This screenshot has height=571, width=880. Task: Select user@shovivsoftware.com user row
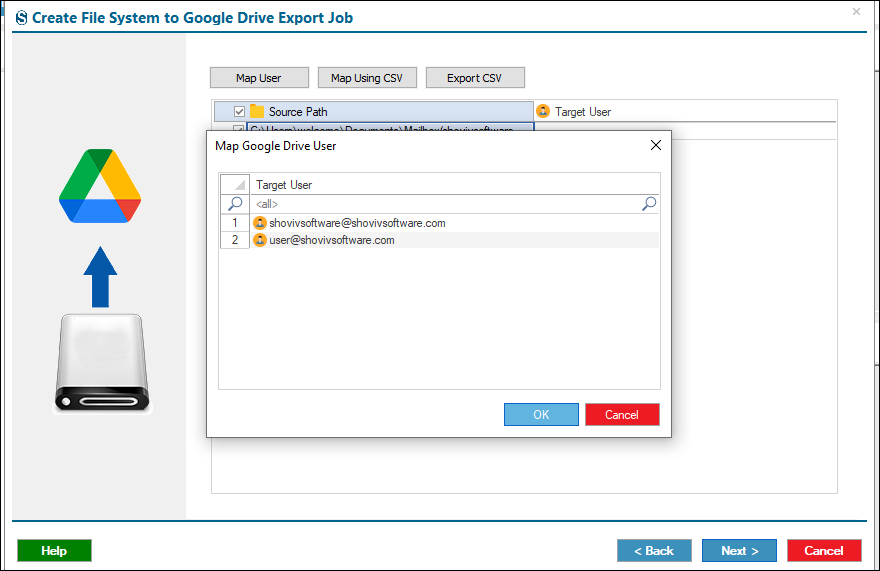[455, 240]
